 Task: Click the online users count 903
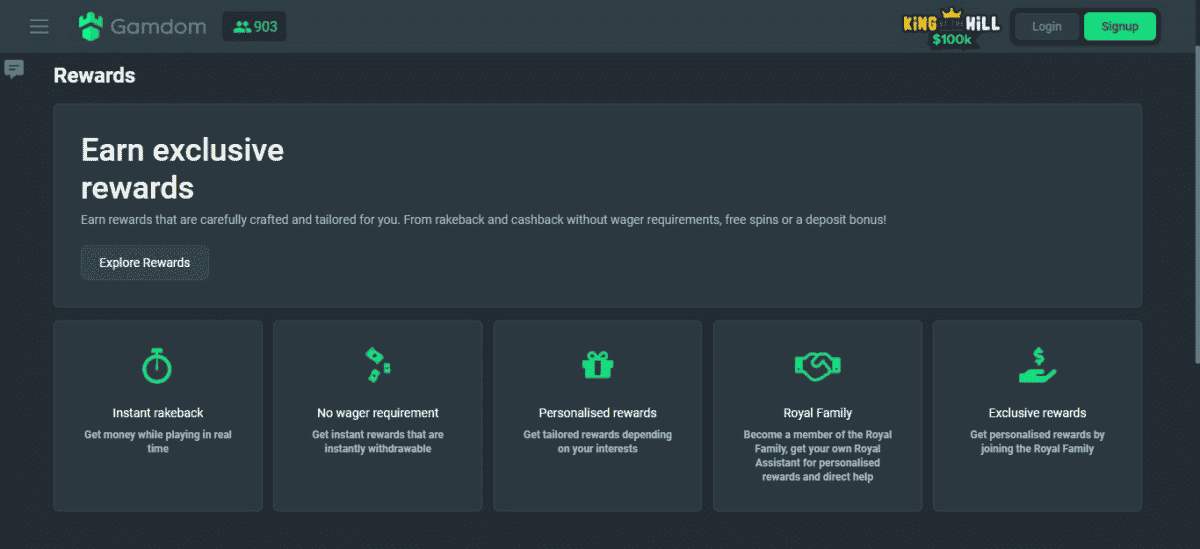click(255, 27)
